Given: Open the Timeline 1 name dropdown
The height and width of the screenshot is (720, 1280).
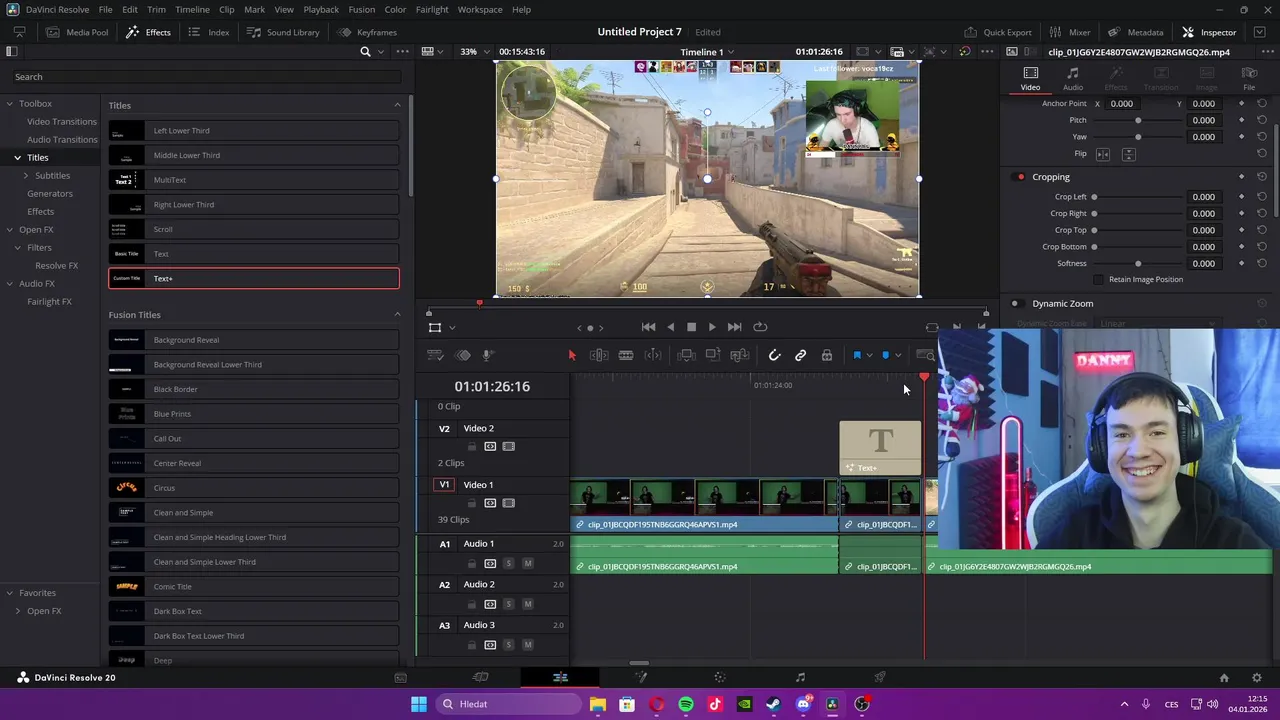Looking at the screenshot, I should (x=707, y=52).
